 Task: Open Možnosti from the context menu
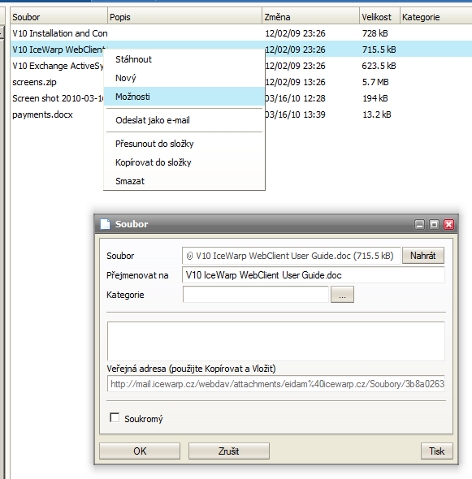pyautogui.click(x=184, y=97)
